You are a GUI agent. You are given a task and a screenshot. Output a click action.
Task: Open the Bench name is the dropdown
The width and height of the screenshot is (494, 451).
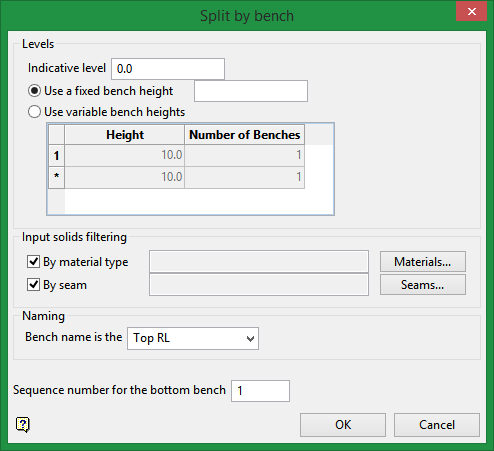click(193, 338)
